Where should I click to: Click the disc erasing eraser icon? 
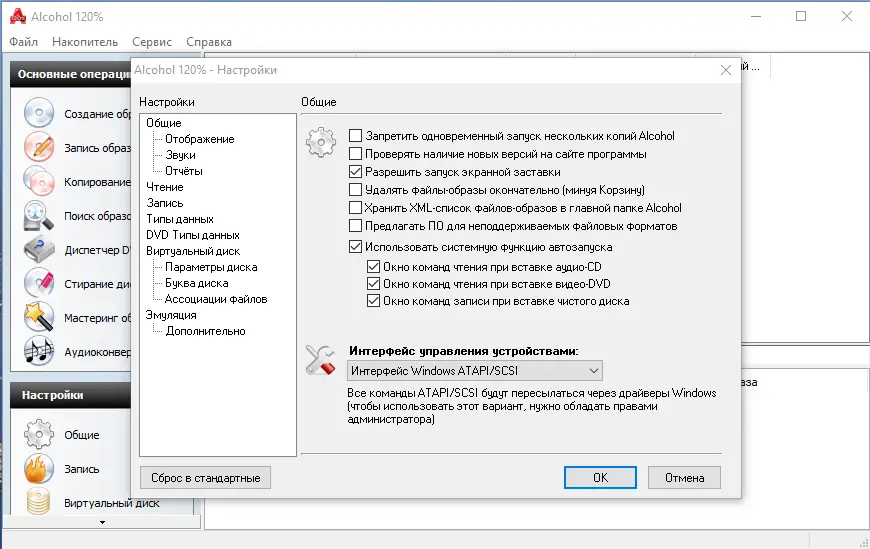click(39, 283)
